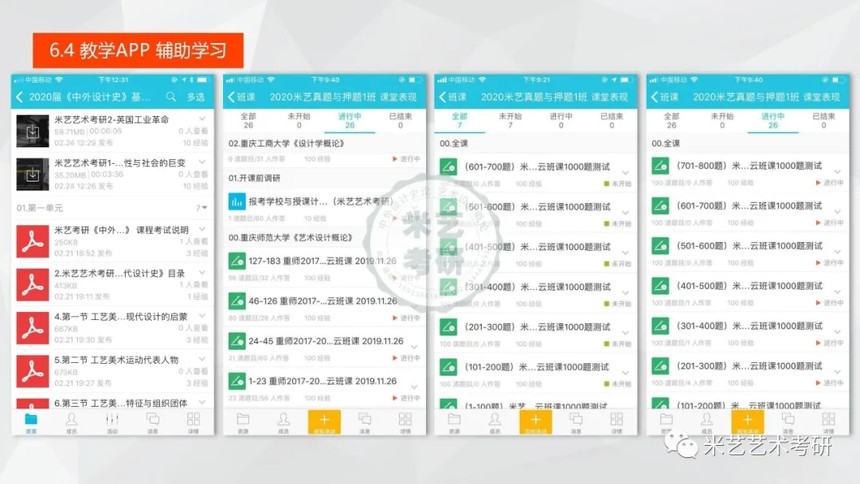
Task: Open poll icon for 报考学校与授课计... activity
Action: 237,201
